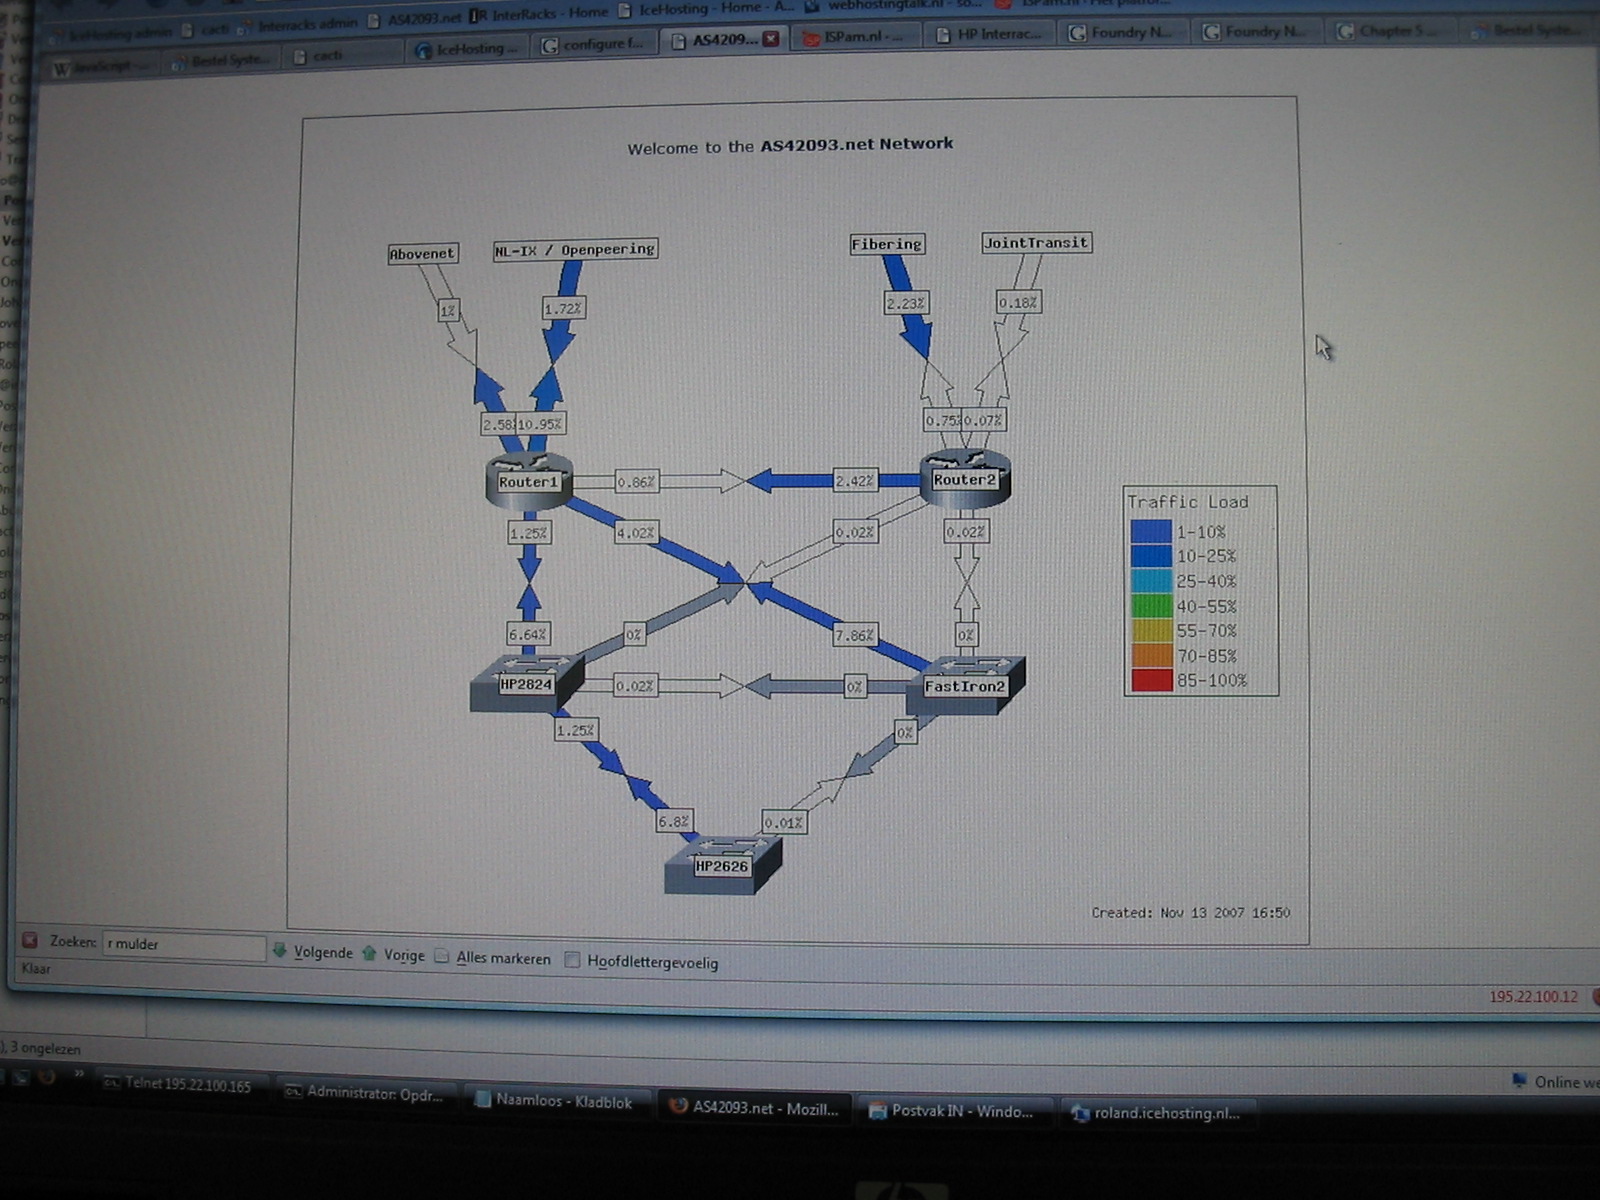Viewport: 1600px width, 1200px height.
Task: Focus the Zoeken search field
Action: [x=183, y=944]
